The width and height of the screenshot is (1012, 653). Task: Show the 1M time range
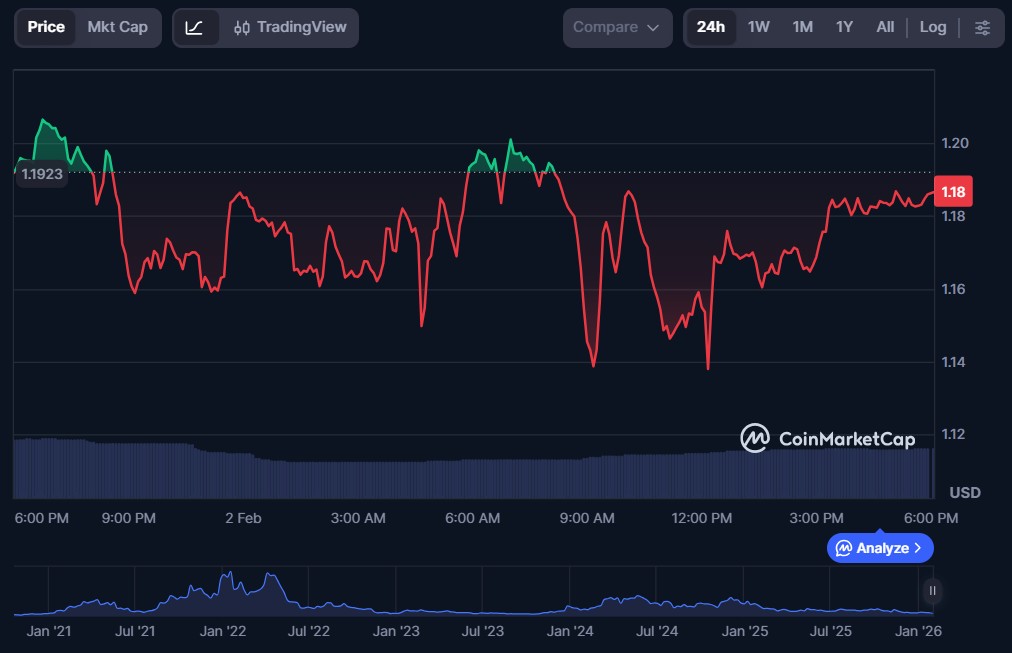point(802,28)
